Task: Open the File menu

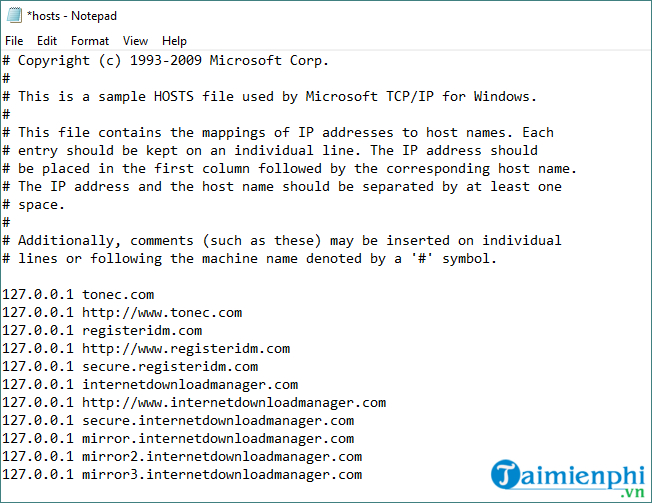Action: coord(14,41)
